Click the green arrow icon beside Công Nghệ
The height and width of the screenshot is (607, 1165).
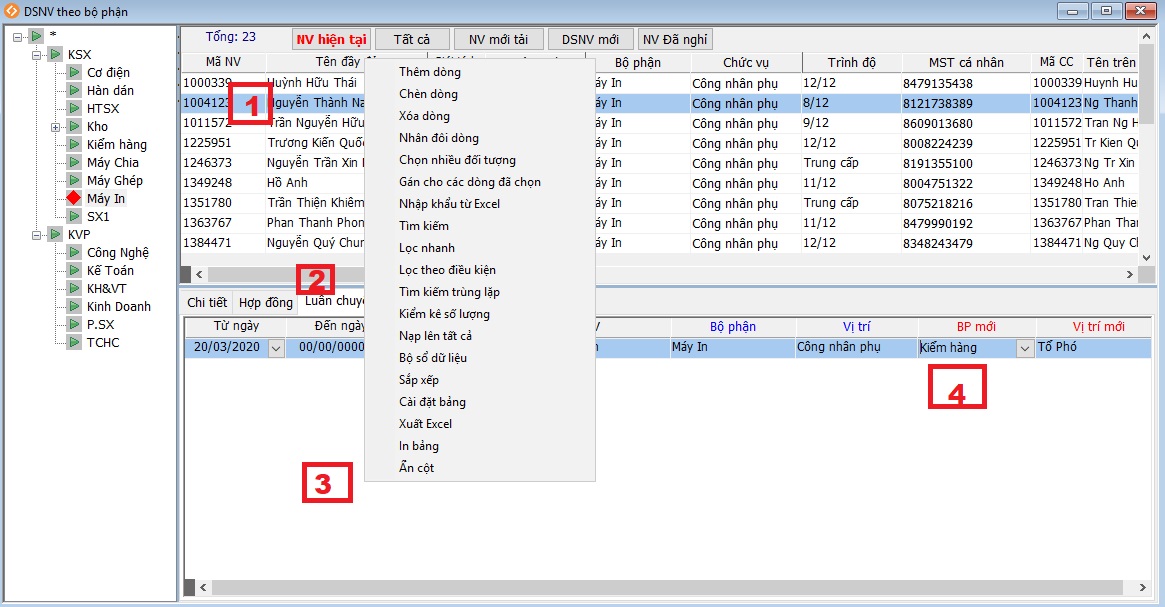click(74, 252)
